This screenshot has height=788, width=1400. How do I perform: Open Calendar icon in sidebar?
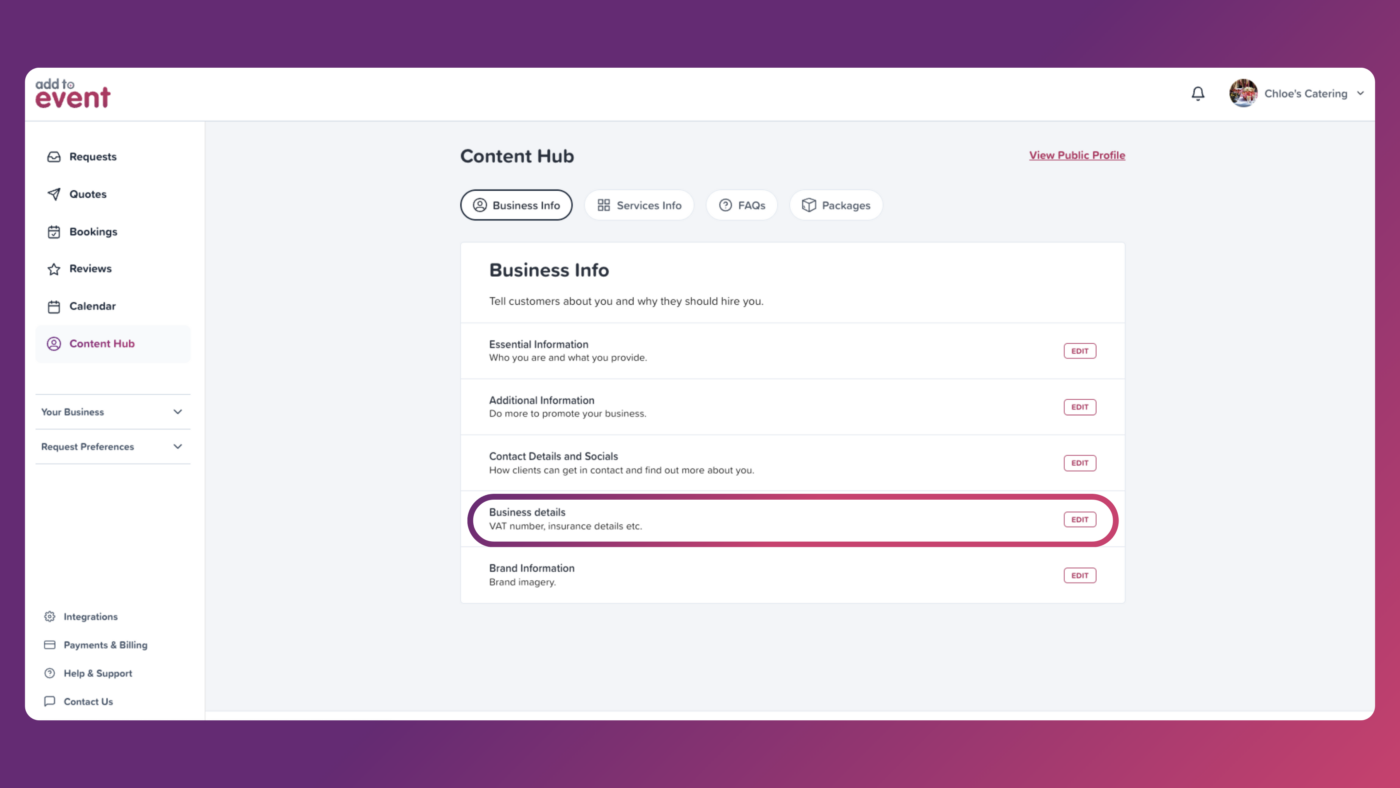click(54, 307)
